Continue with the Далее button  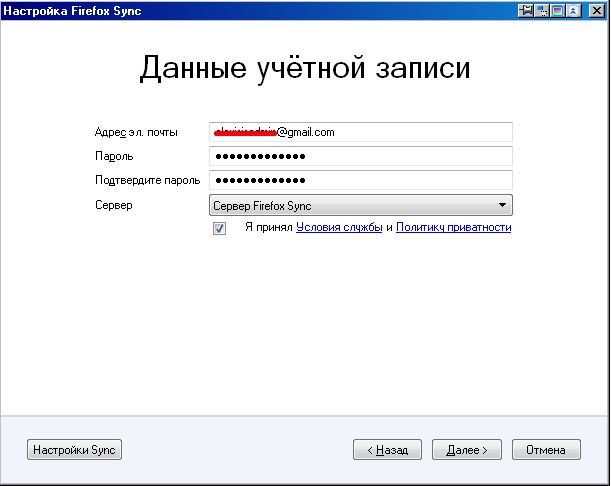point(467,450)
